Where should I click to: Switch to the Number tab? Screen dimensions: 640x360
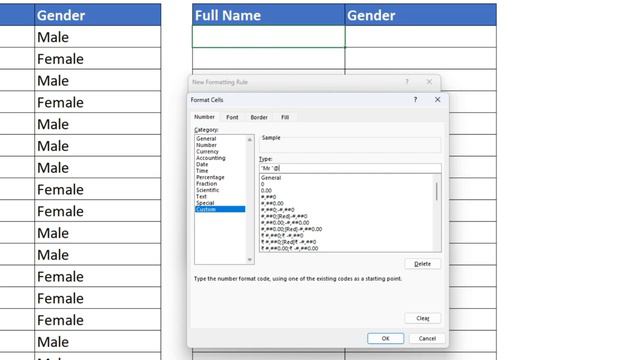204,117
